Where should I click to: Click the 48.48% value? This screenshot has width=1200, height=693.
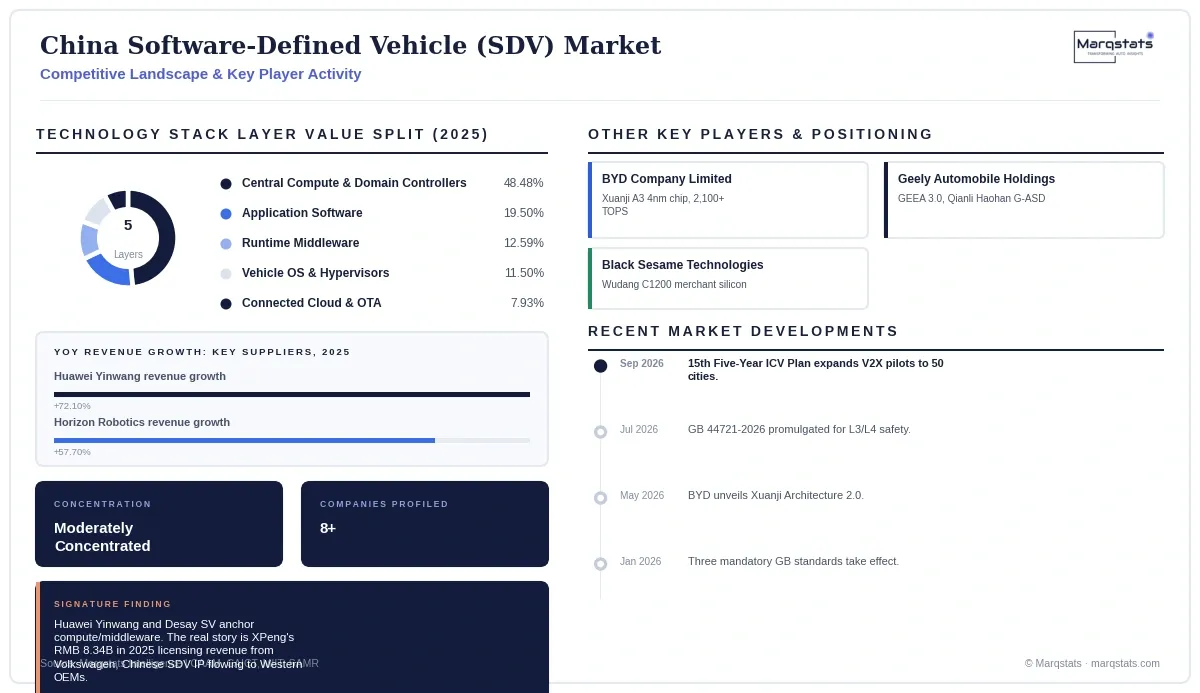click(524, 183)
